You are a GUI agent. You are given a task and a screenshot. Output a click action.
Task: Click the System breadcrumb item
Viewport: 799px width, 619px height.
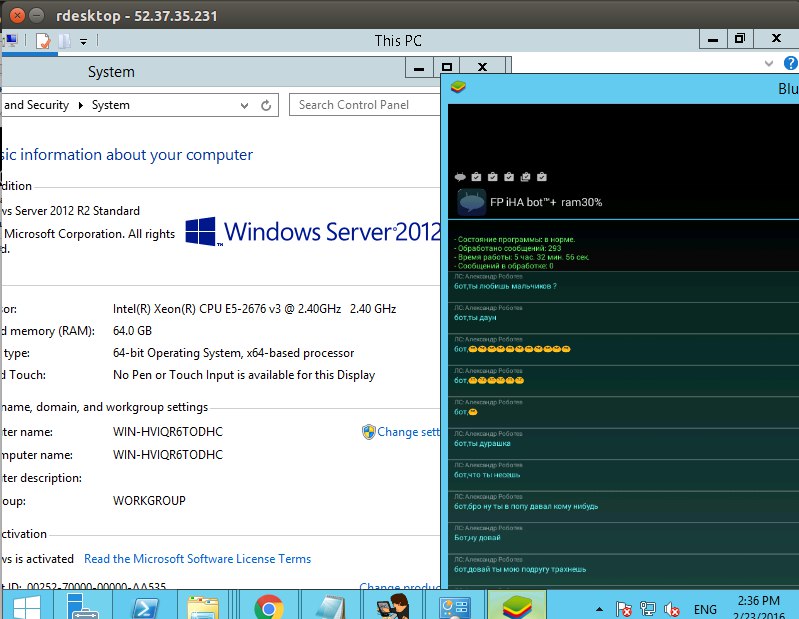[111, 105]
